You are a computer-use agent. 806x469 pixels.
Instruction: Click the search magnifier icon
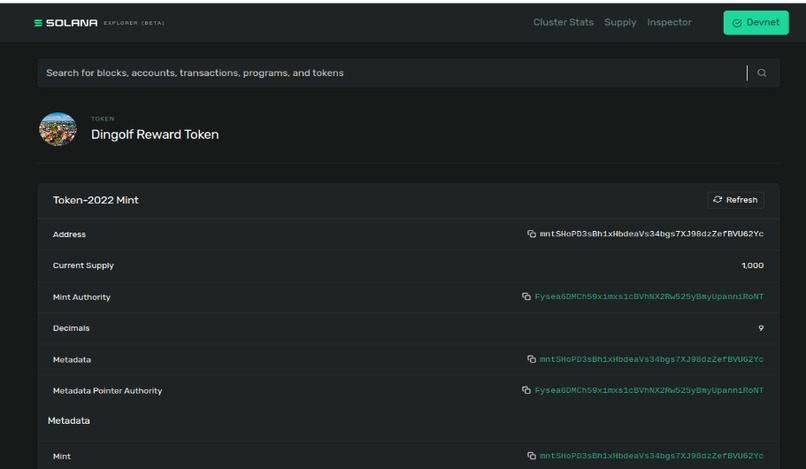762,73
